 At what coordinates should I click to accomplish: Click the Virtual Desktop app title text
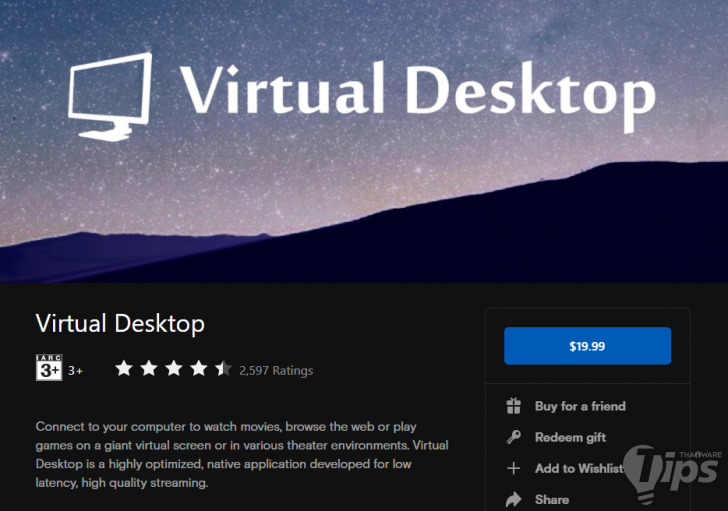120,323
